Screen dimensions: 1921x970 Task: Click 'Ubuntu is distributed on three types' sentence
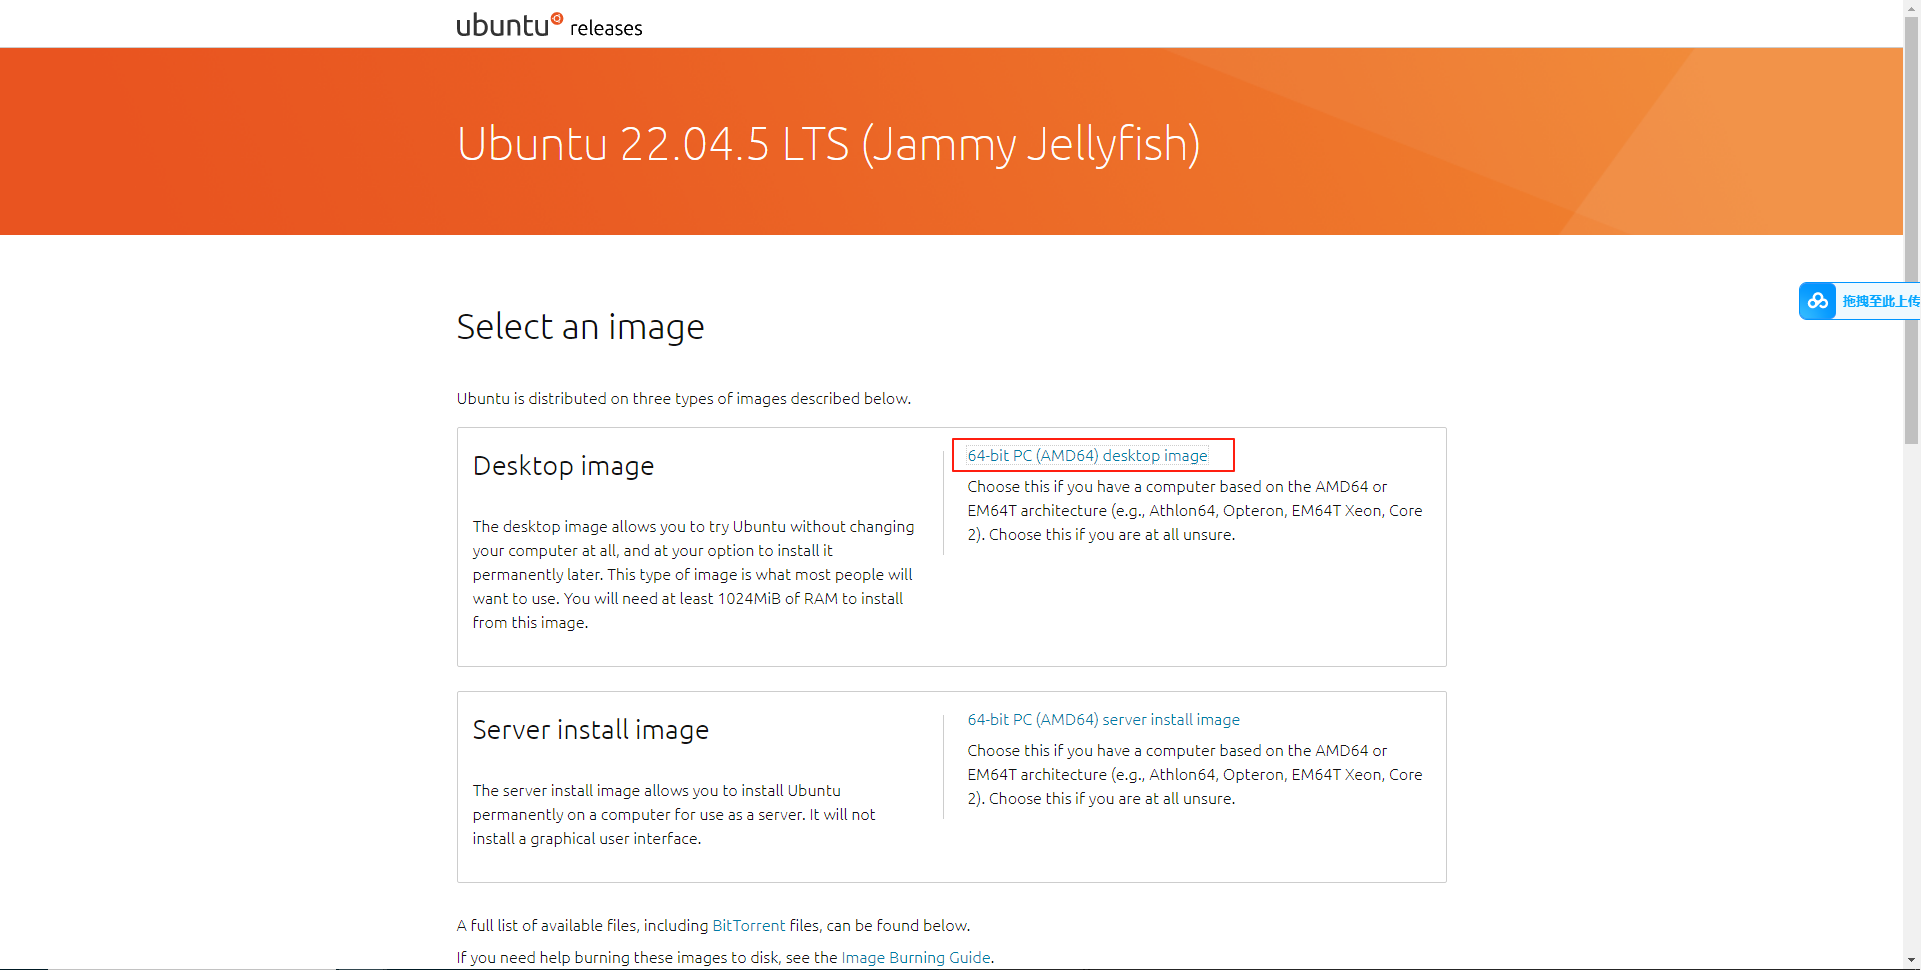683,398
